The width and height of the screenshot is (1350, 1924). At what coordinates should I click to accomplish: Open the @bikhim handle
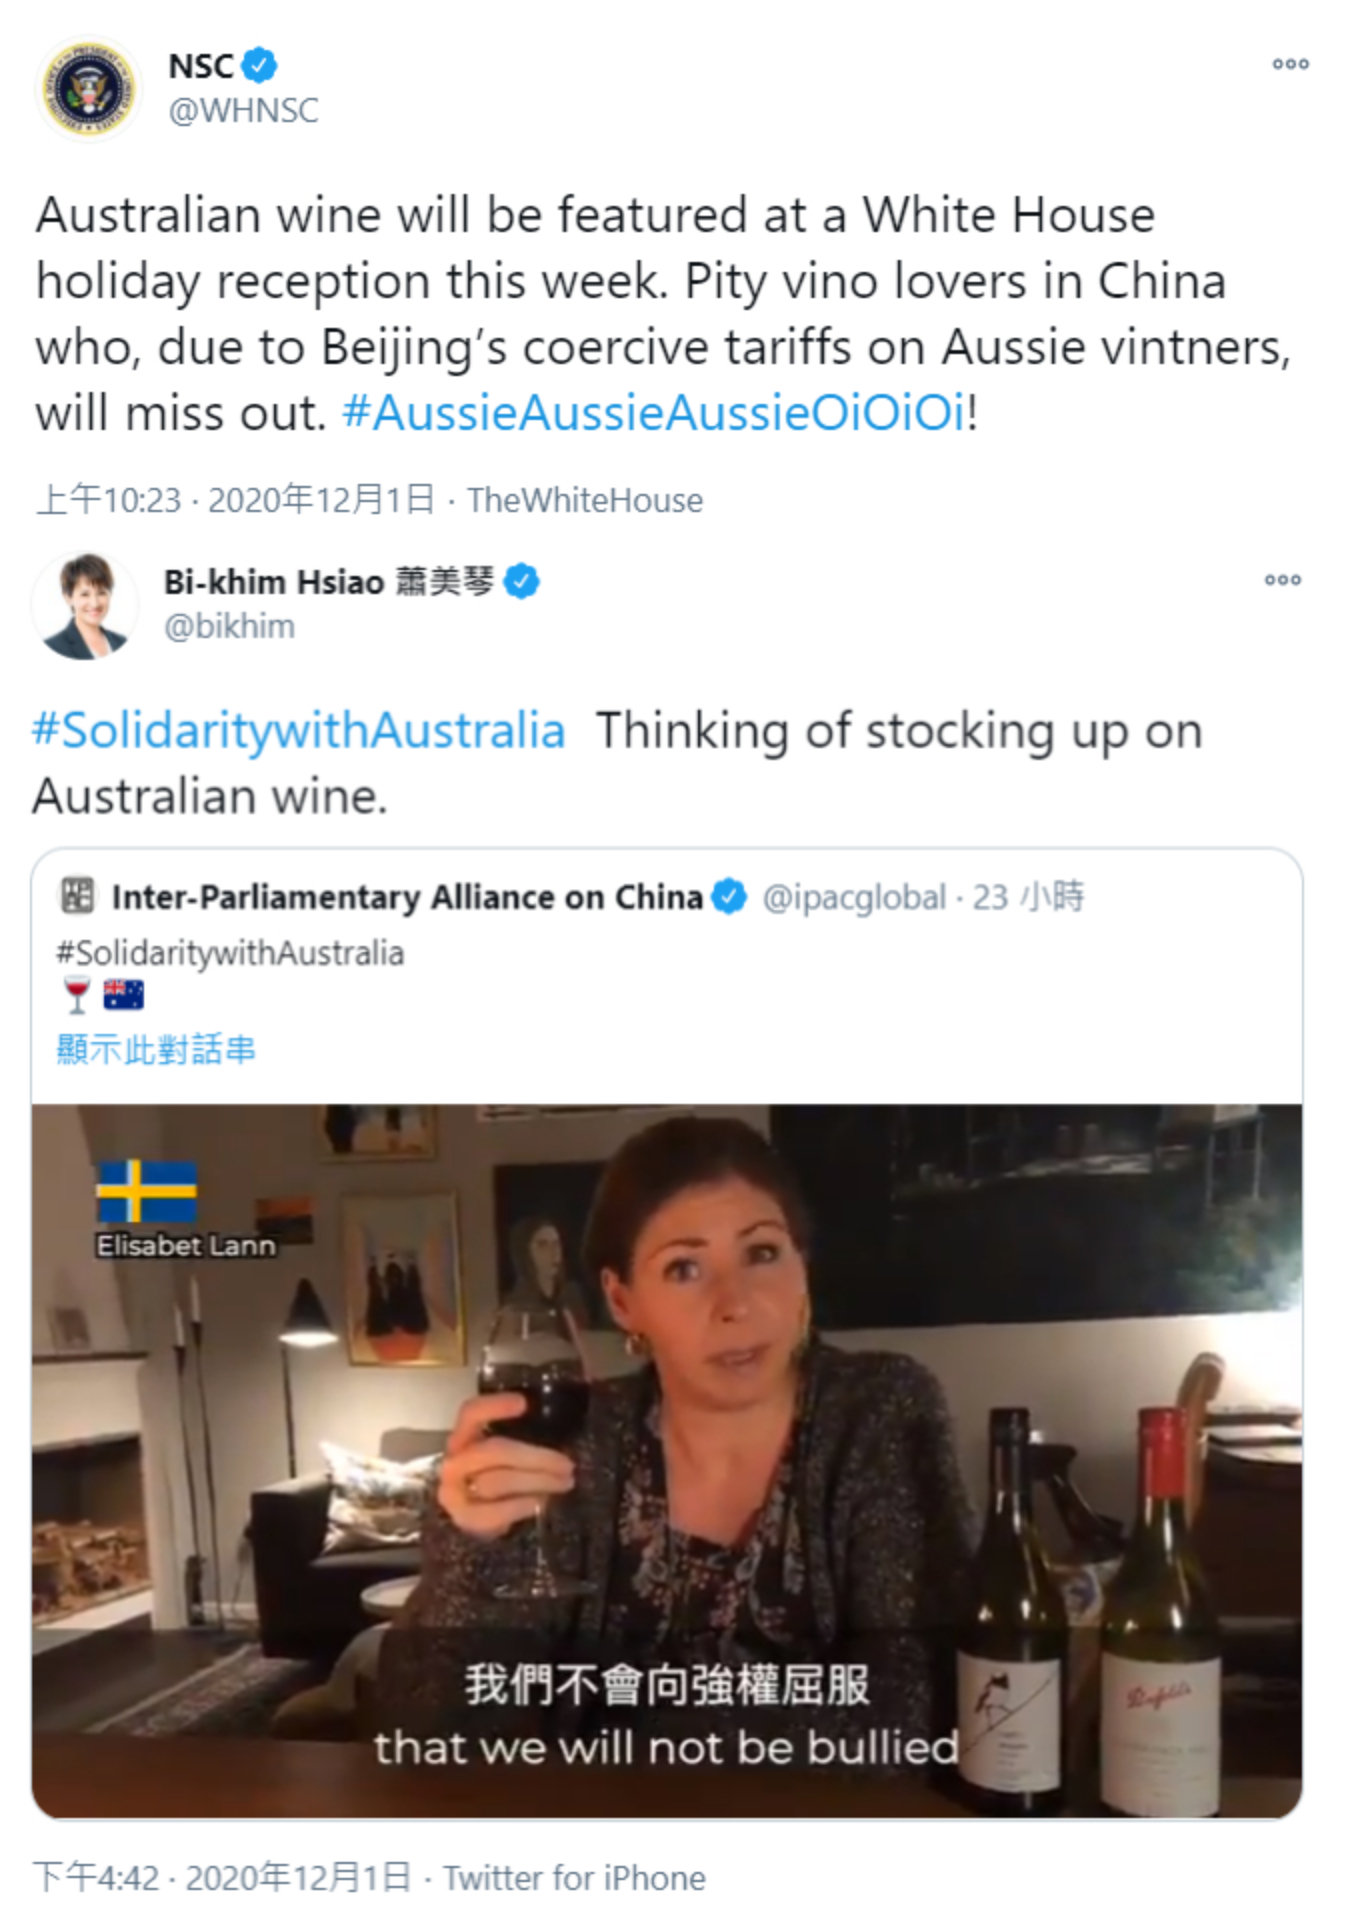[x=229, y=627]
